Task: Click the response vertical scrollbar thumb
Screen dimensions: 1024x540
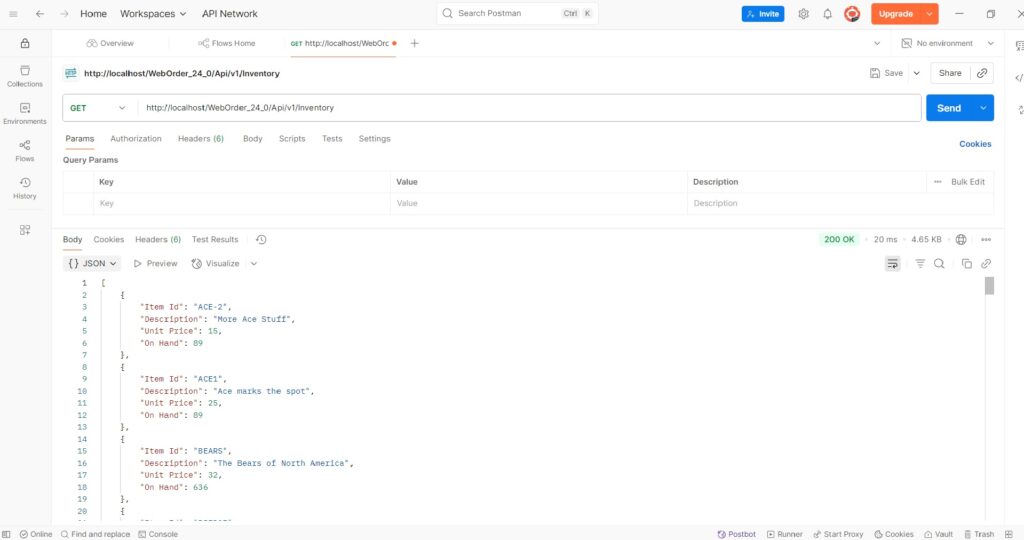Action: pyautogui.click(x=989, y=285)
